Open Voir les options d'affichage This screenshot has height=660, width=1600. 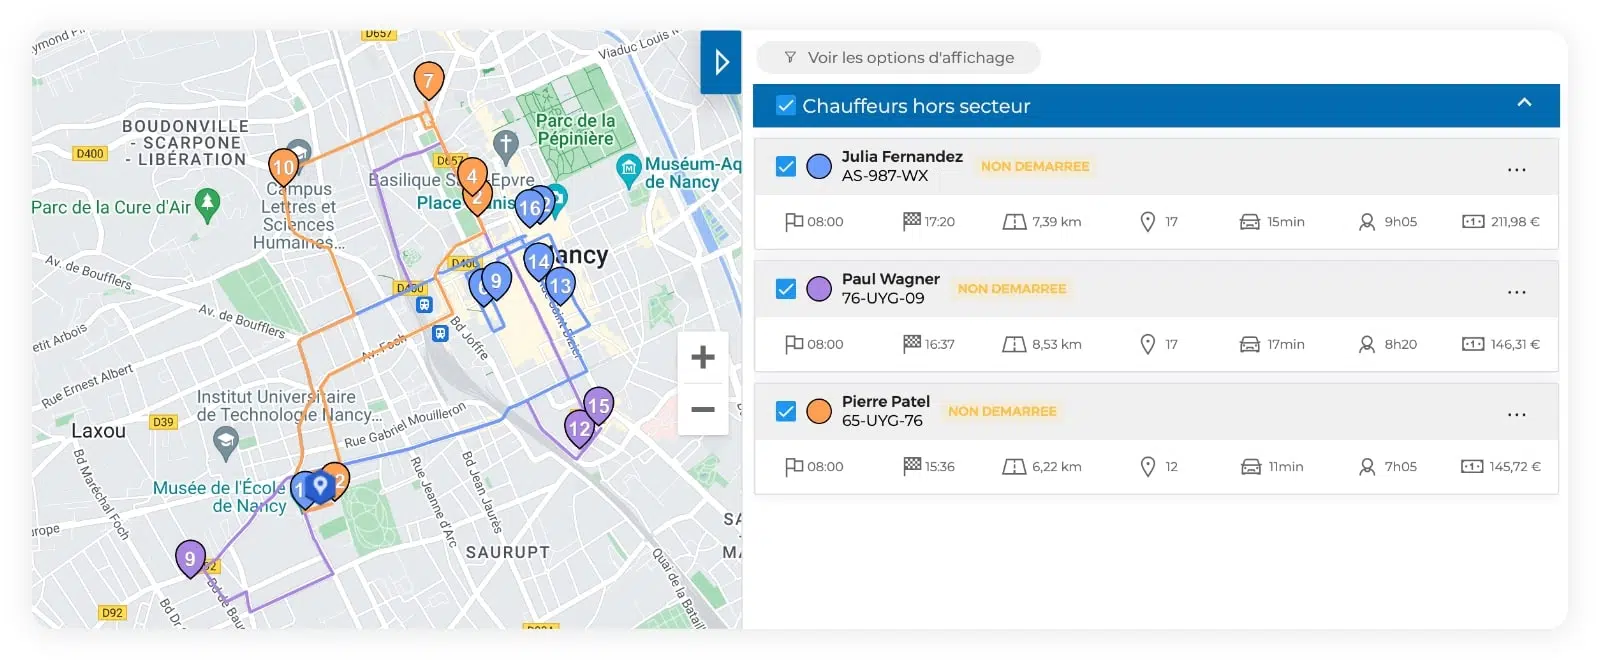898,58
